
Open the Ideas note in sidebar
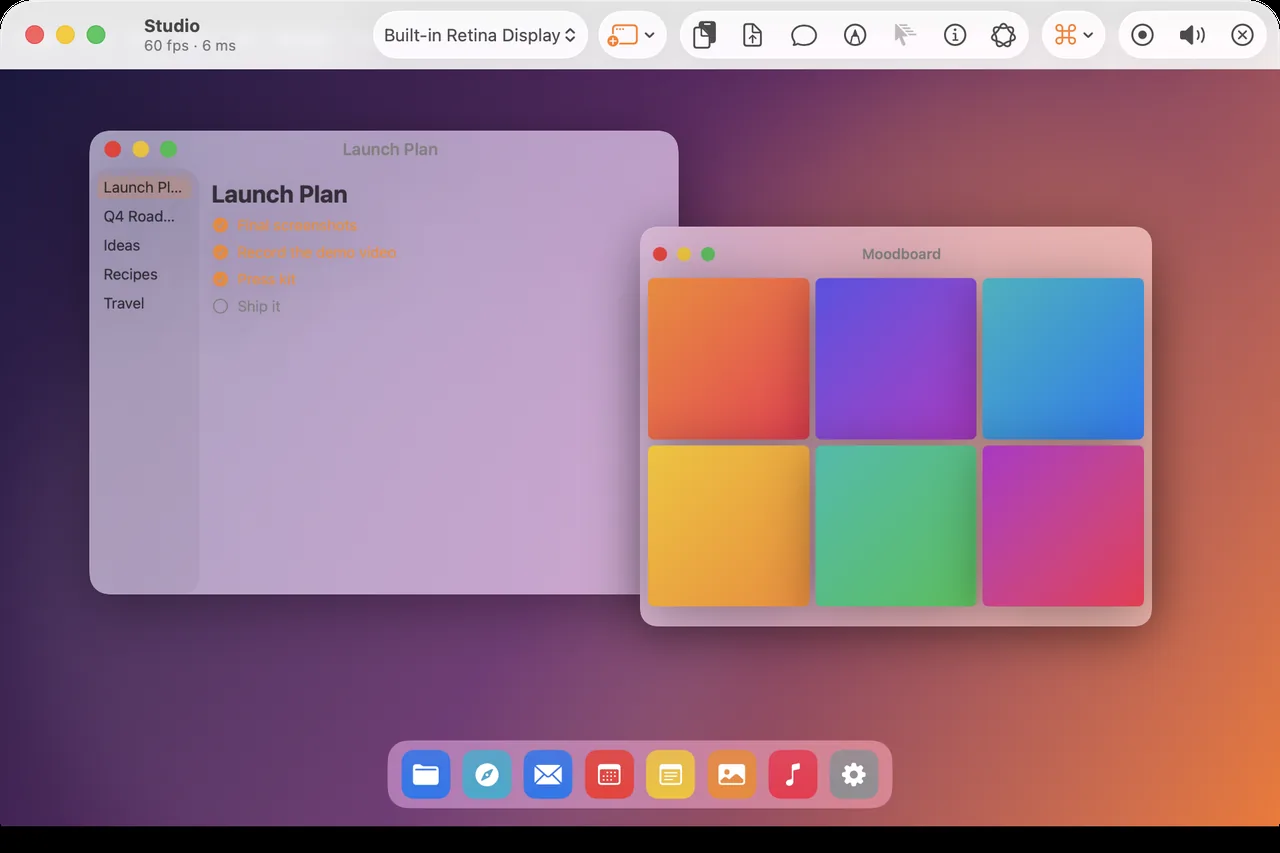coord(144,245)
